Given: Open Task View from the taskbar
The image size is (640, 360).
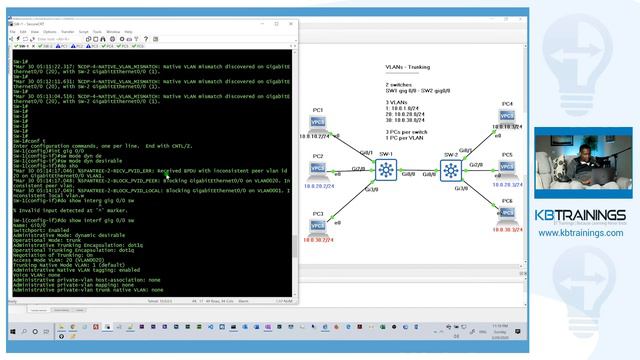Looking at the screenshot, I should [46, 331].
